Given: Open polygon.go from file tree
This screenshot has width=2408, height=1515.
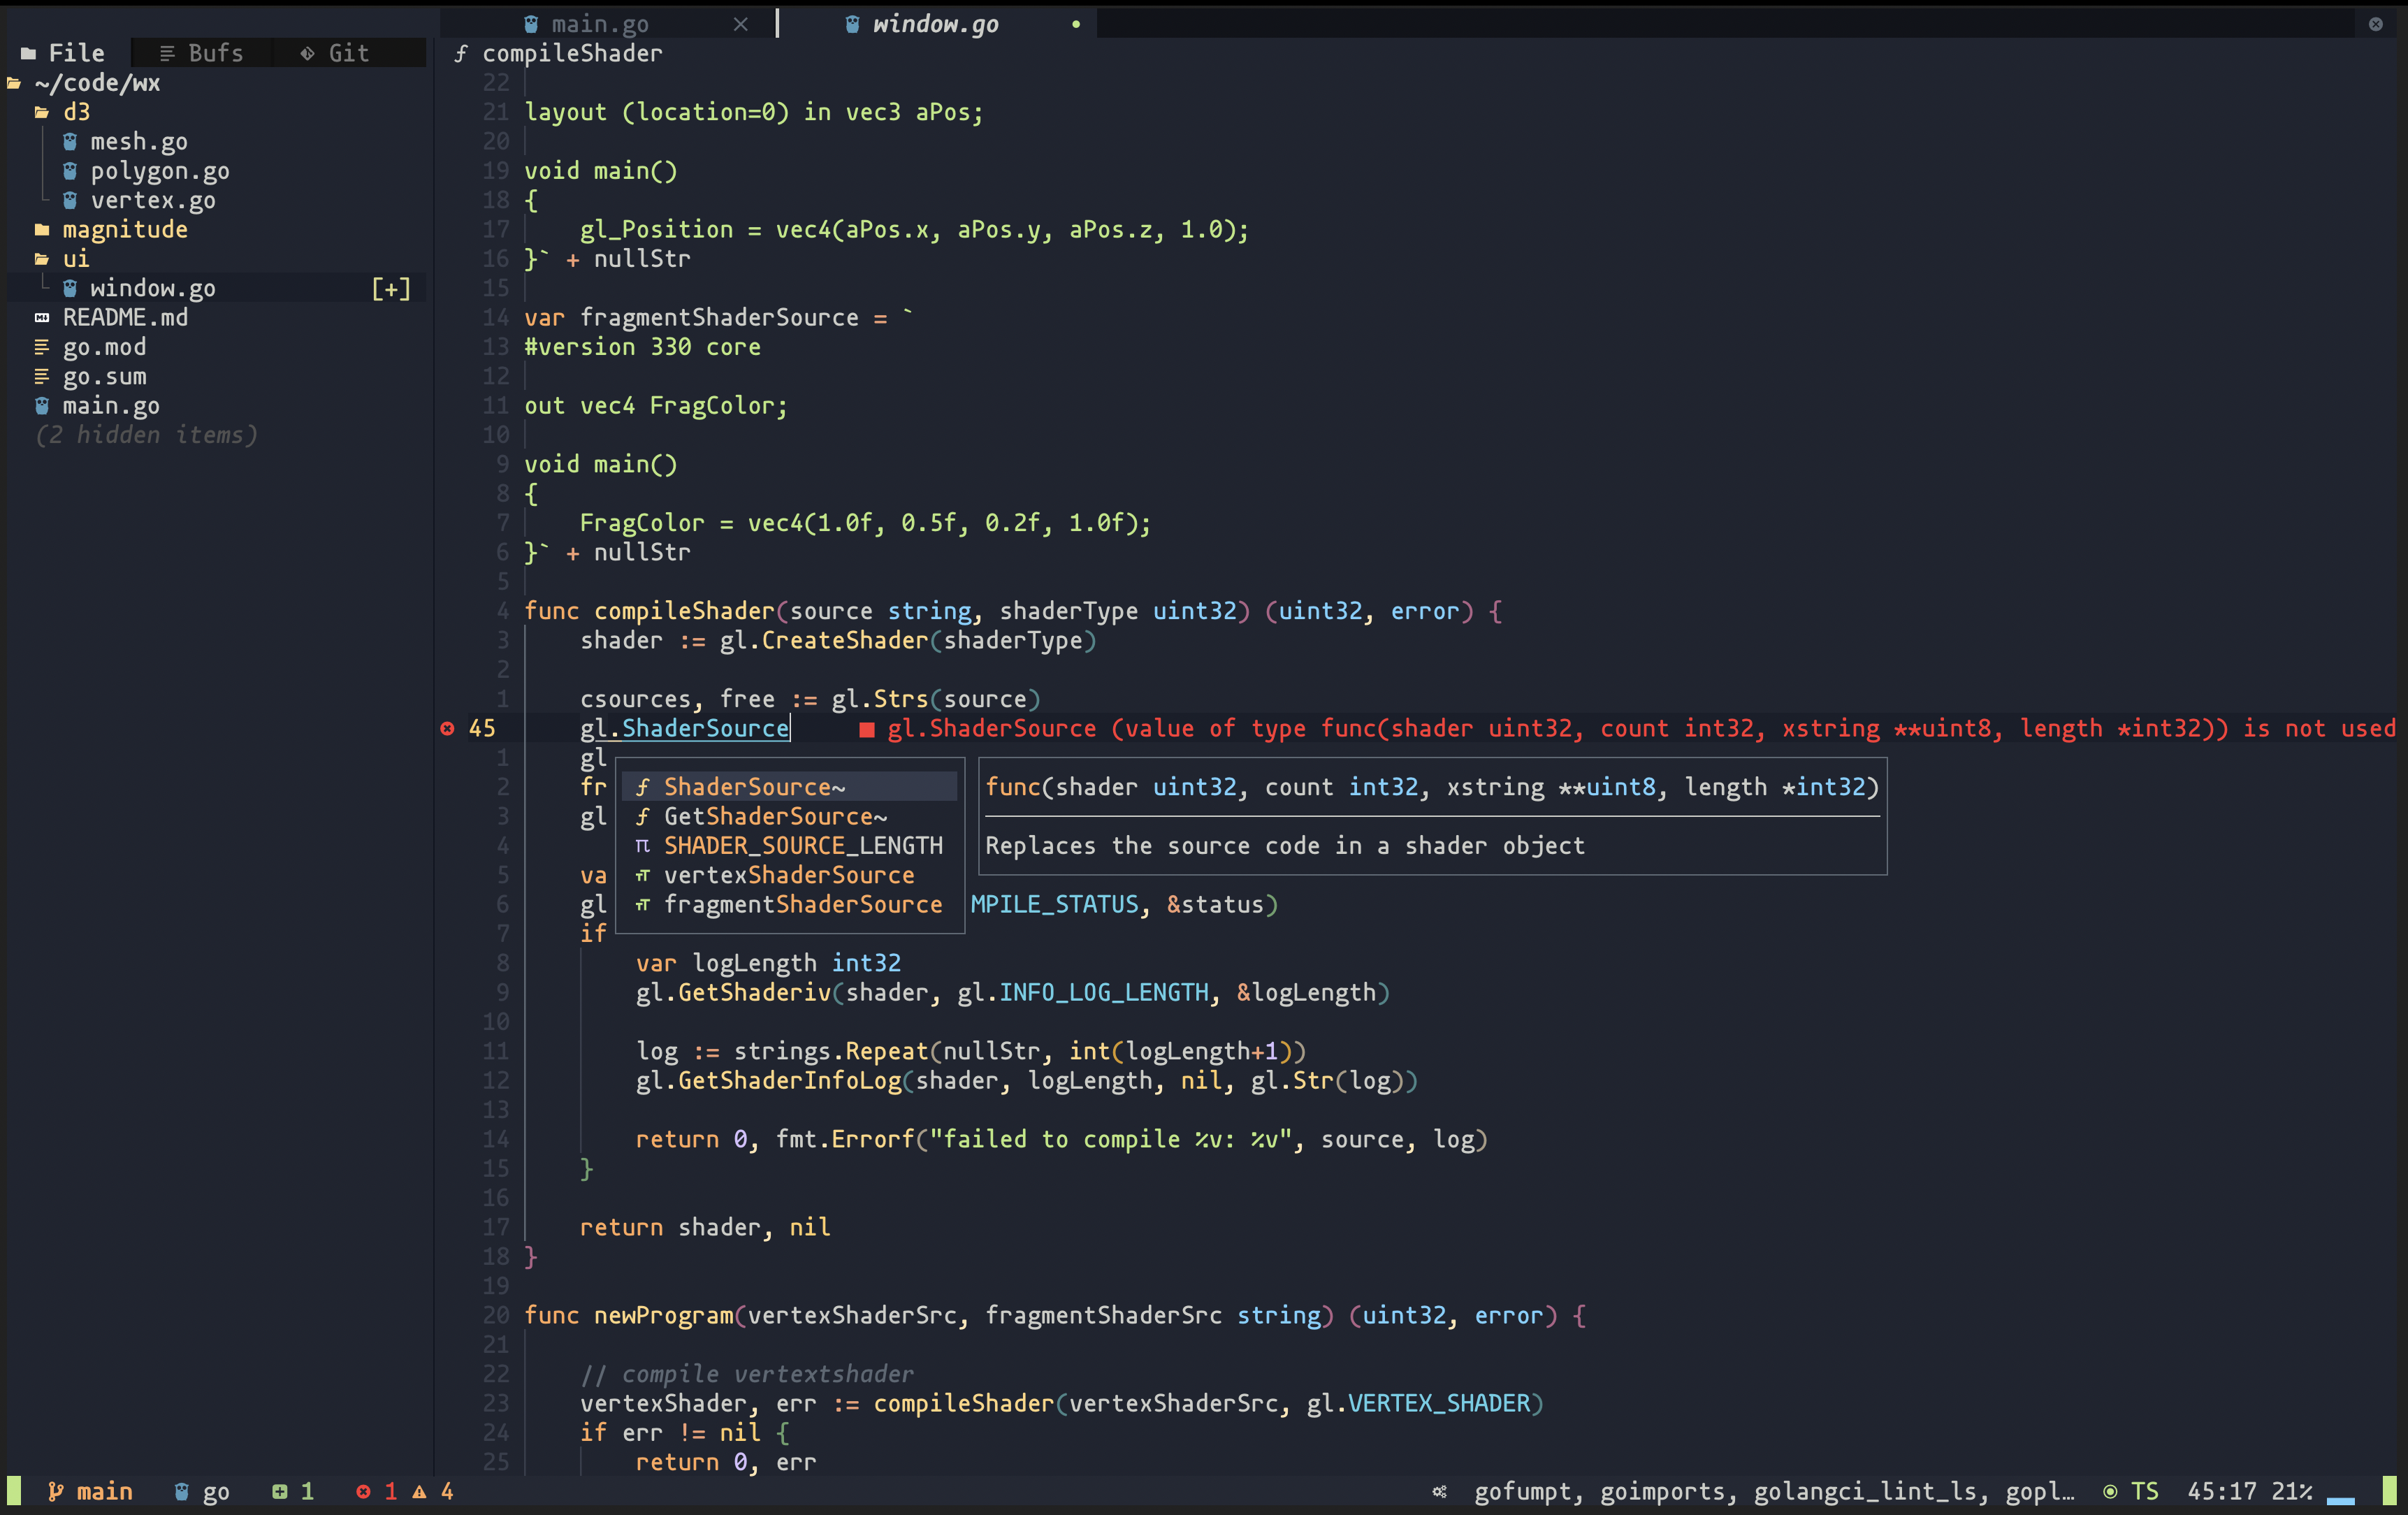Looking at the screenshot, I should [x=160, y=171].
